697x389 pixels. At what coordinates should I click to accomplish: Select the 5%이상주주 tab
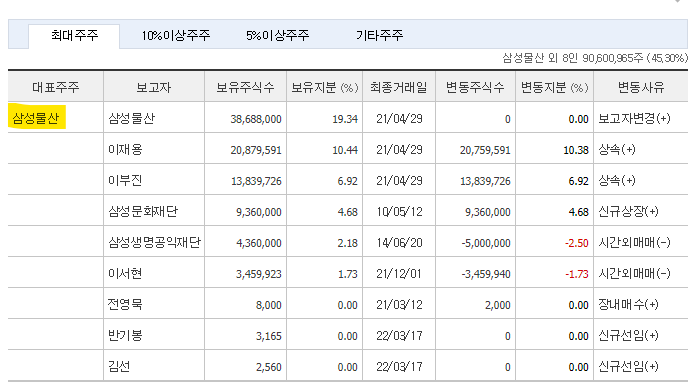[x=277, y=36]
